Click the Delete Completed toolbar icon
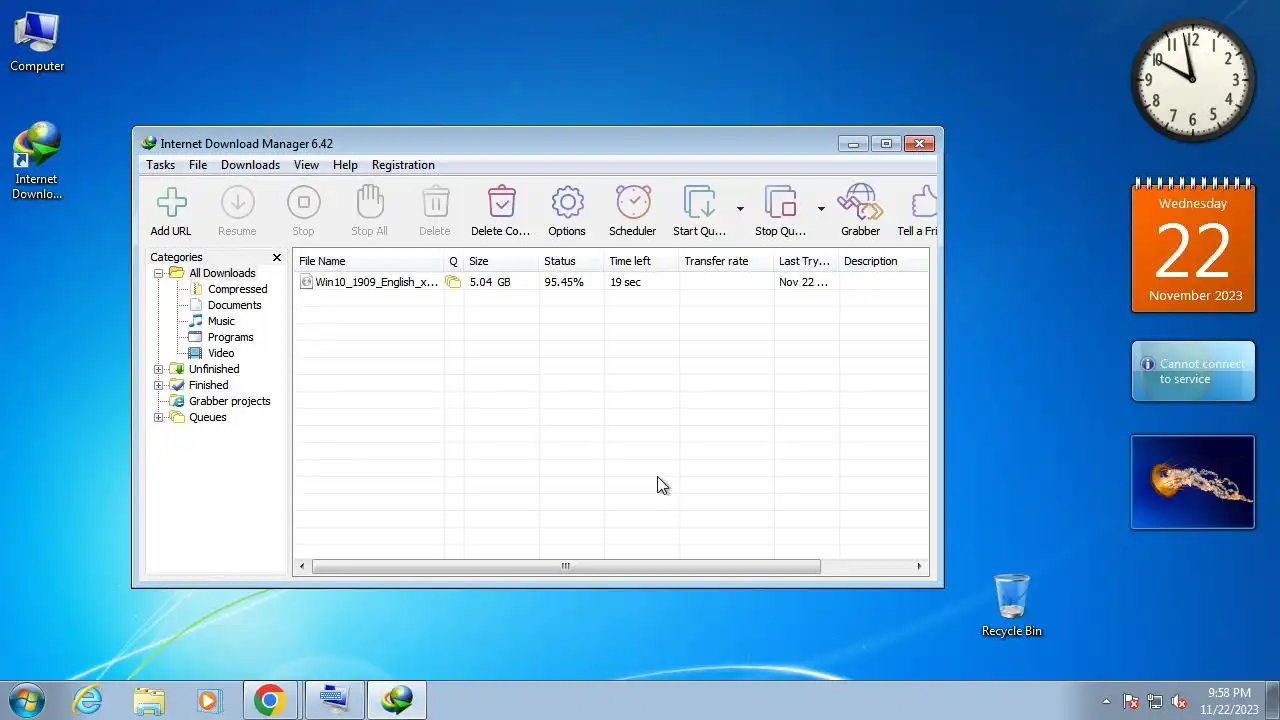 click(x=501, y=203)
